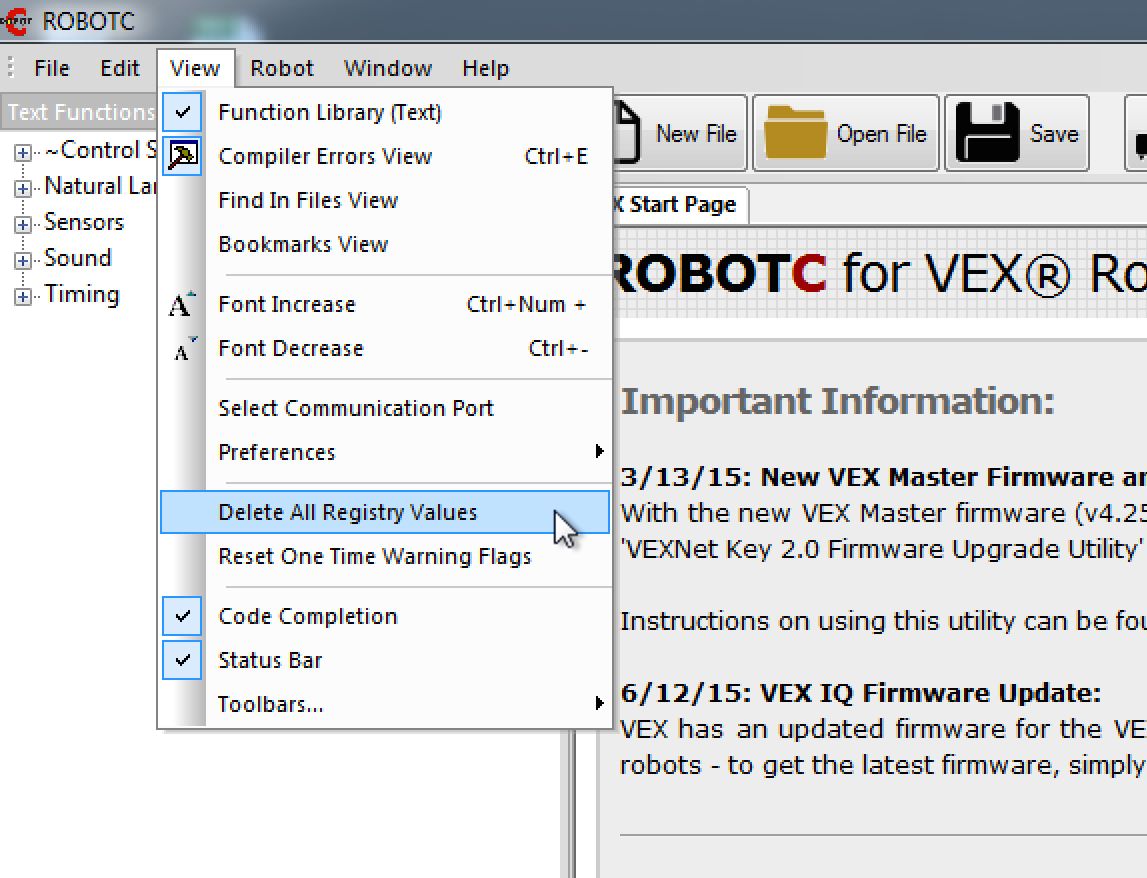Click the Text Functions panel header
Image resolution: width=1147 pixels, height=878 pixels.
[x=79, y=112]
